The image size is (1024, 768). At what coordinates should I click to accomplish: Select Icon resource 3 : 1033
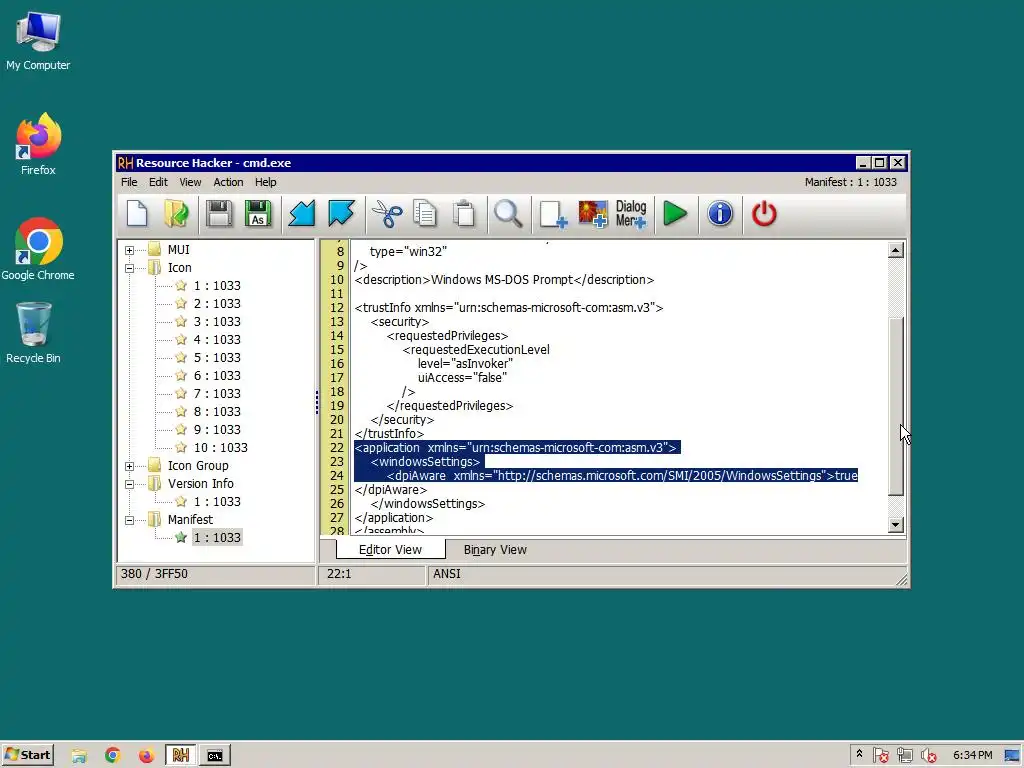tap(217, 322)
